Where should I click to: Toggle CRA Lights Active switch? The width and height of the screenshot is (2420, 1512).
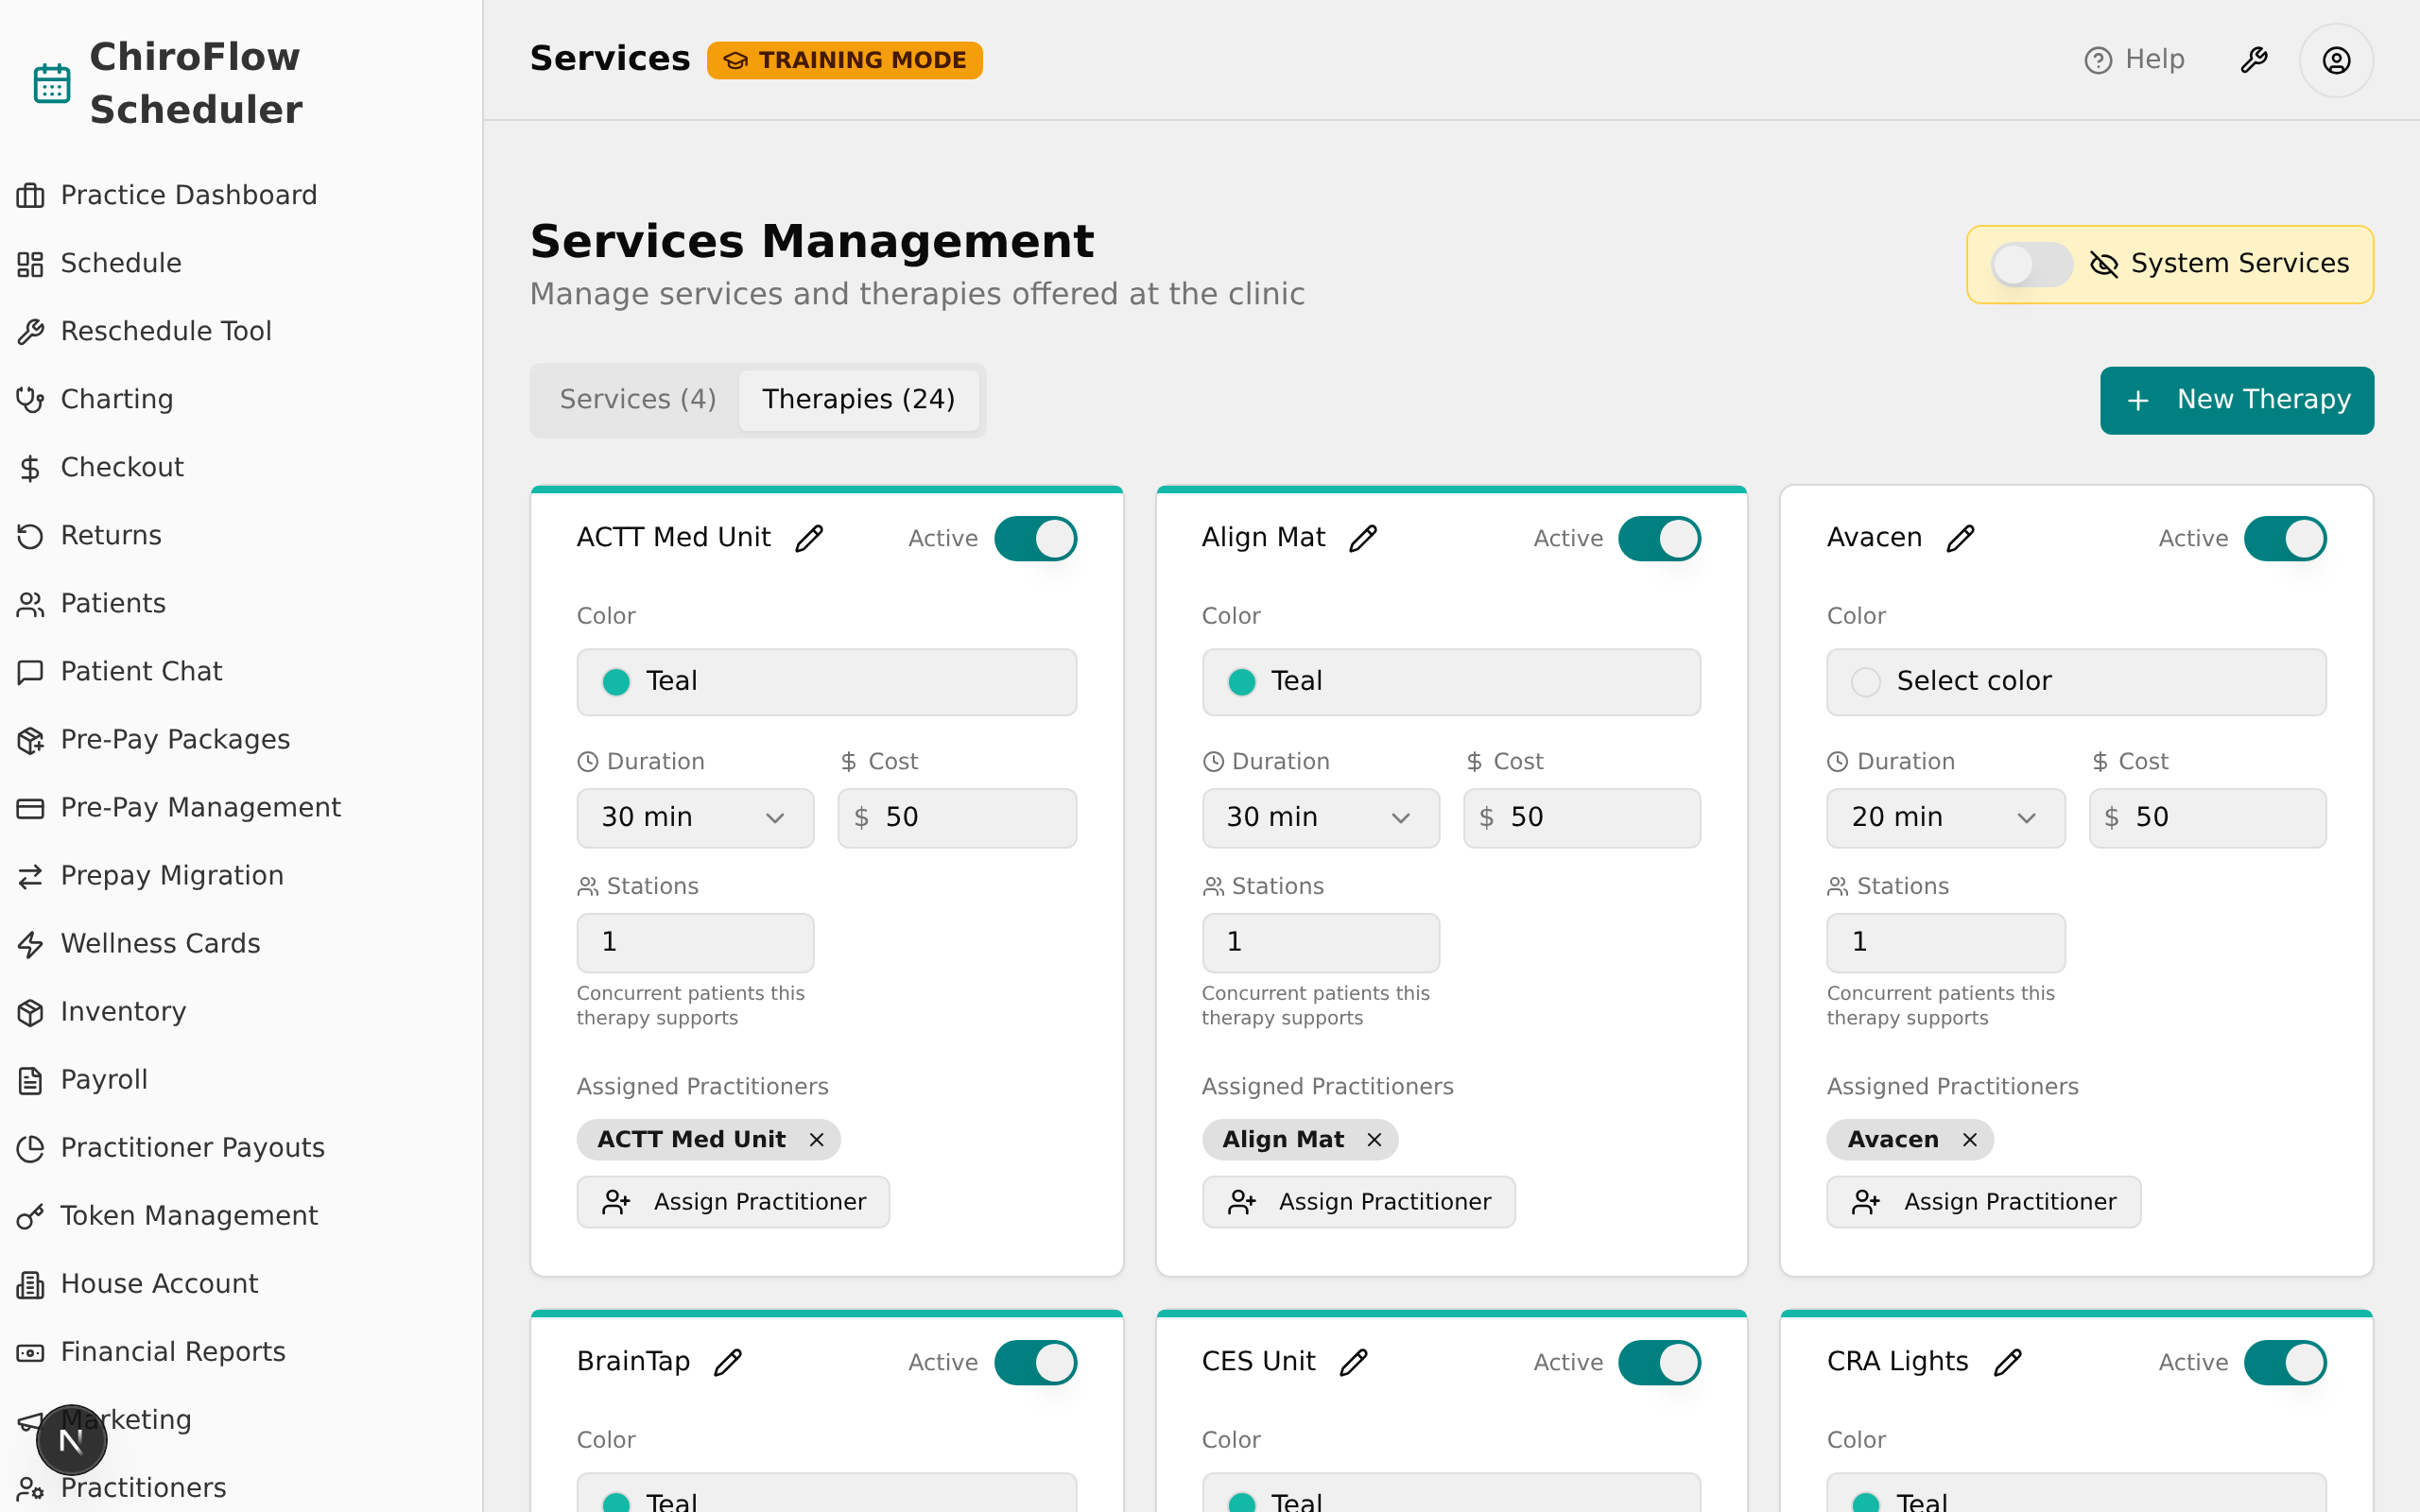(2285, 1362)
